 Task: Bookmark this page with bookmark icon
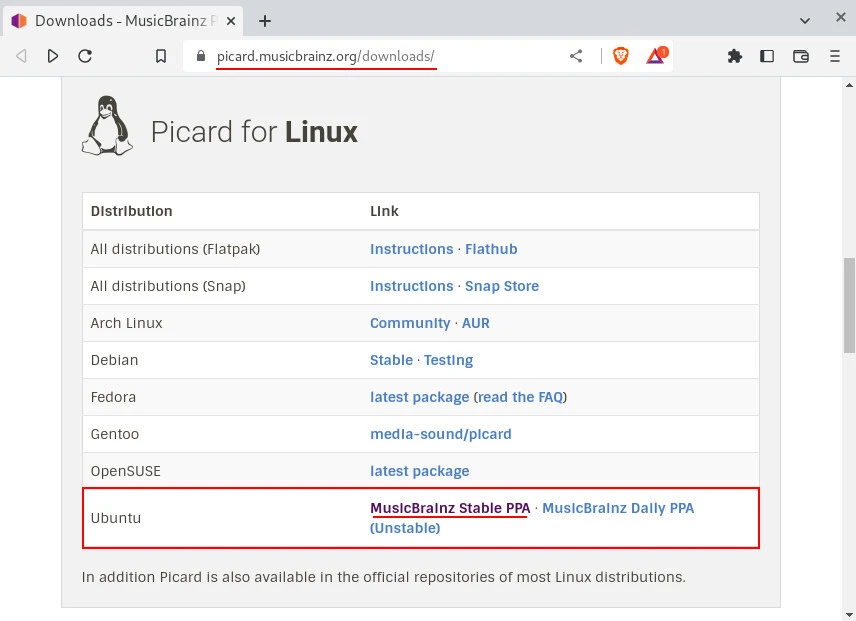coord(161,57)
